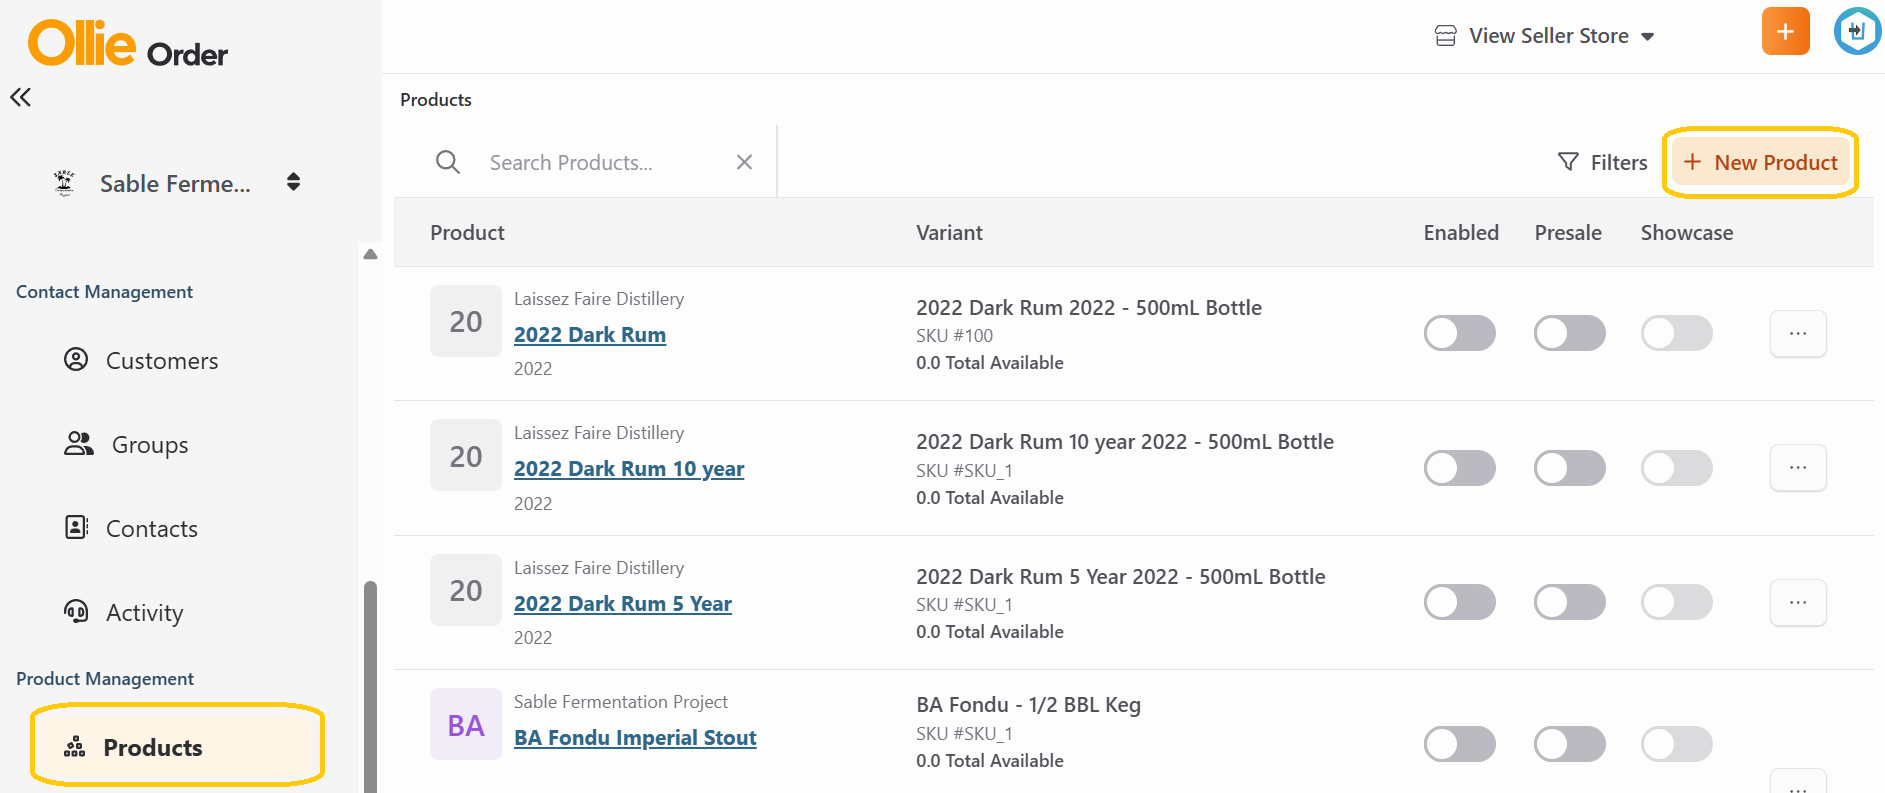Toggle Presale for 2022 Dark Rum 10 year
The width and height of the screenshot is (1885, 793).
[x=1570, y=468]
